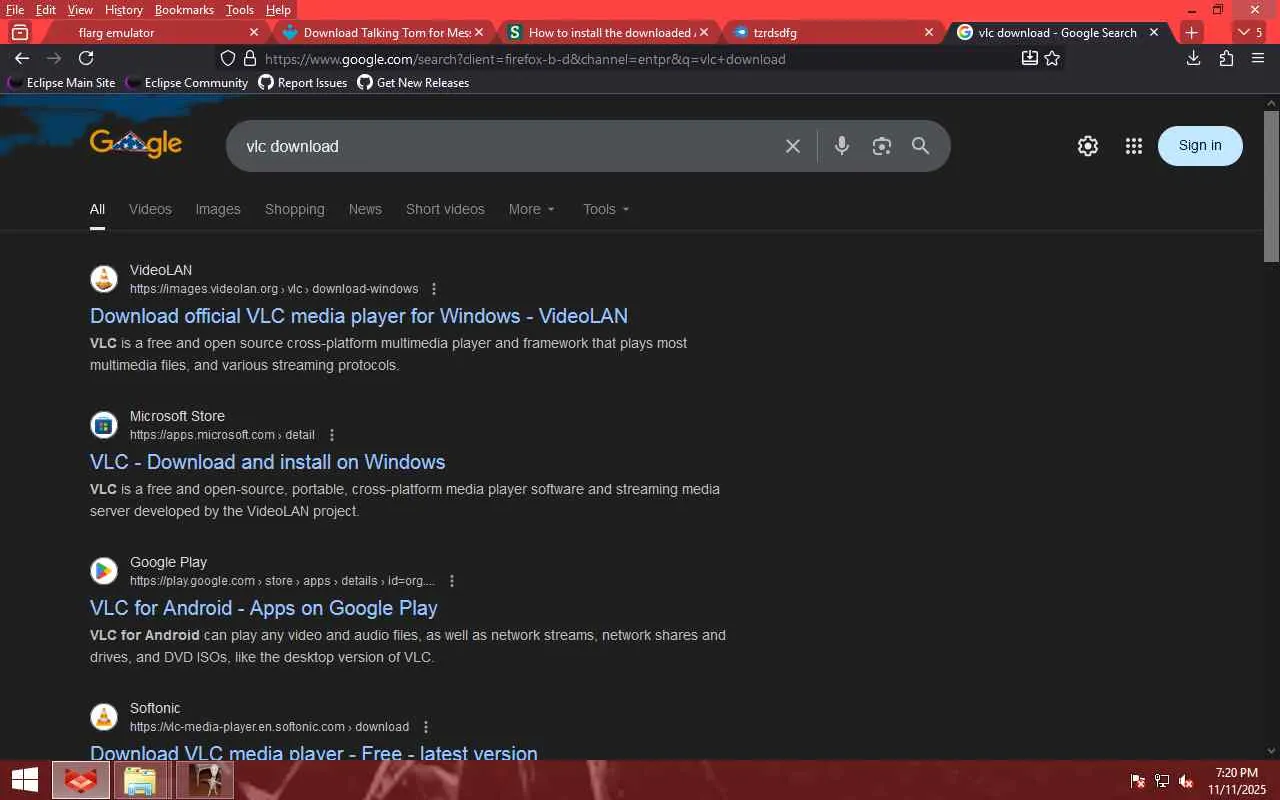The image size is (1280, 800).
Task: Open tracking protection shield icon
Action: click(x=228, y=58)
